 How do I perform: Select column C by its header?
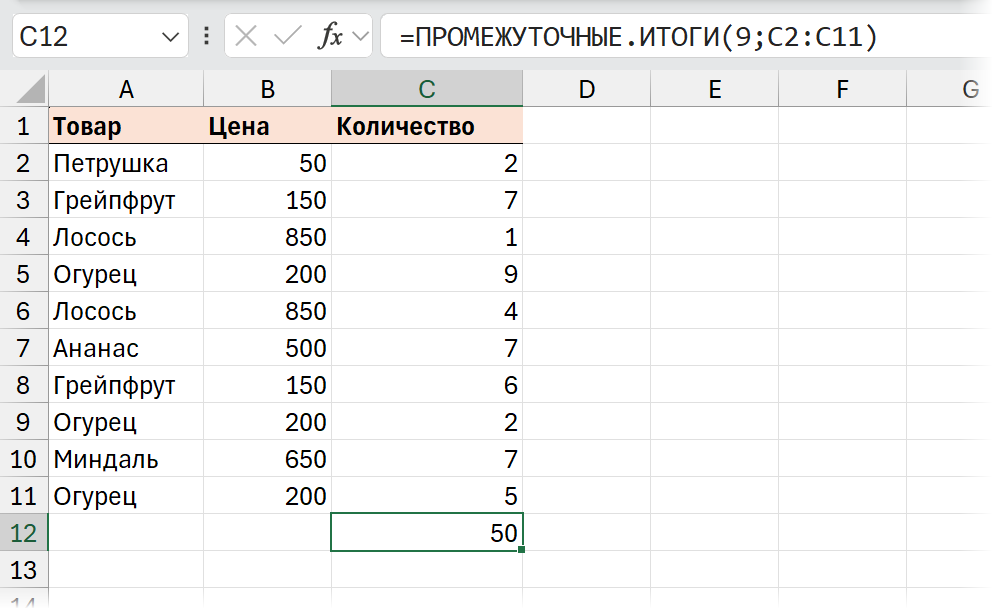427,90
